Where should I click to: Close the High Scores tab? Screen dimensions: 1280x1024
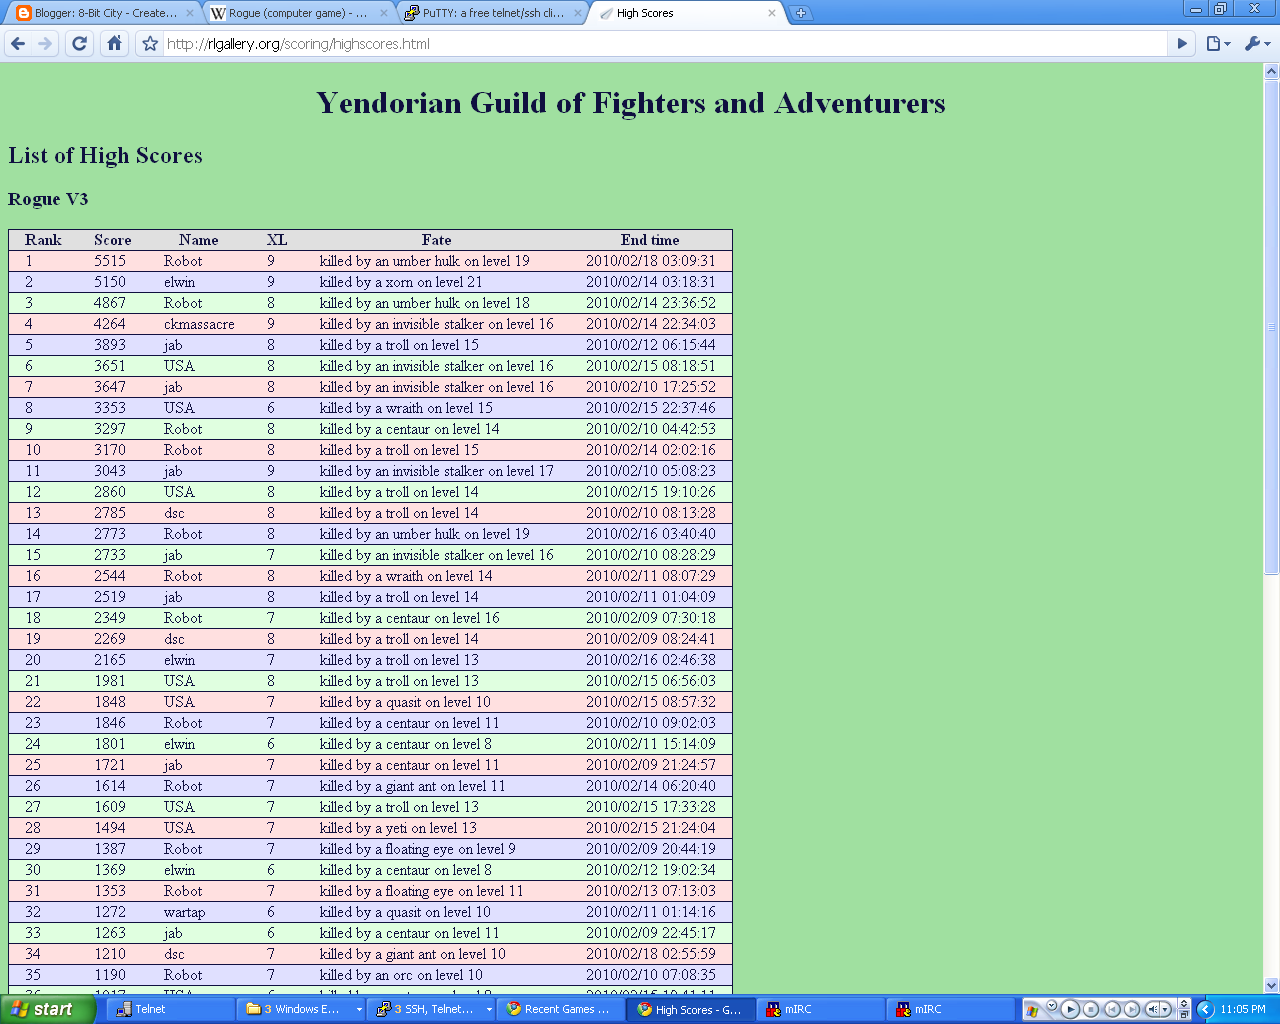click(771, 13)
